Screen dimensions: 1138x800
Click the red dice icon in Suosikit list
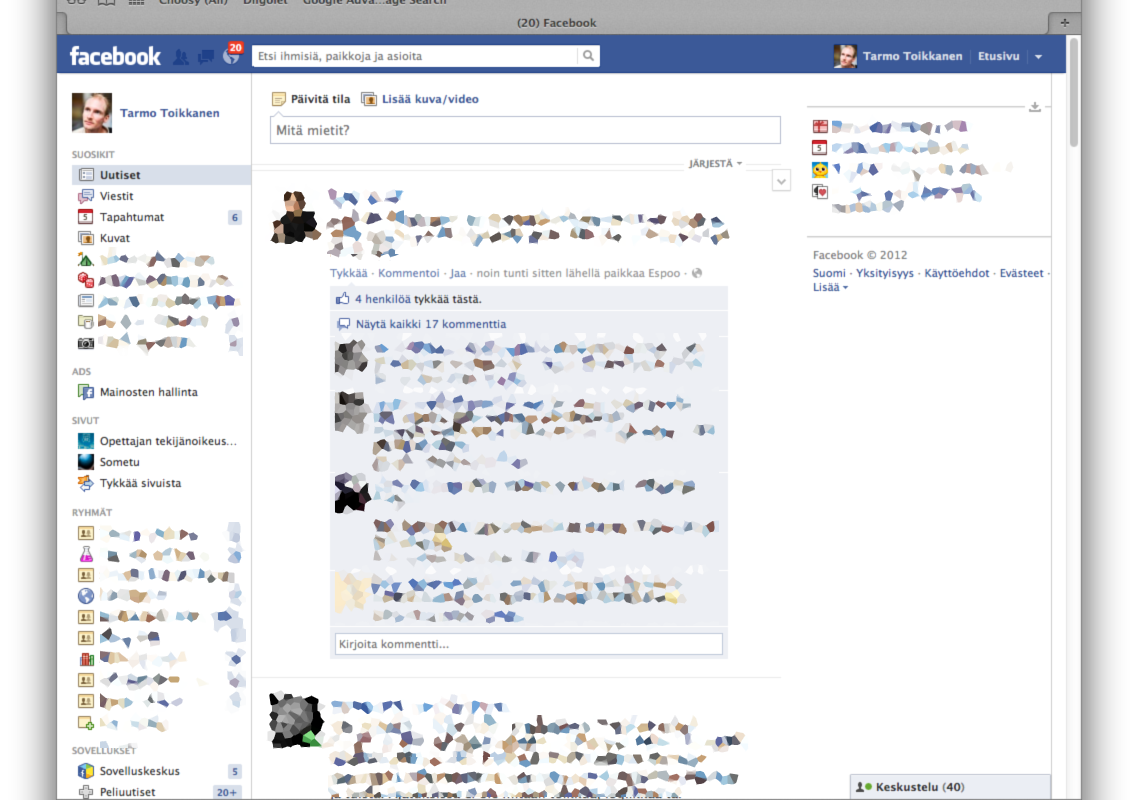click(x=86, y=279)
